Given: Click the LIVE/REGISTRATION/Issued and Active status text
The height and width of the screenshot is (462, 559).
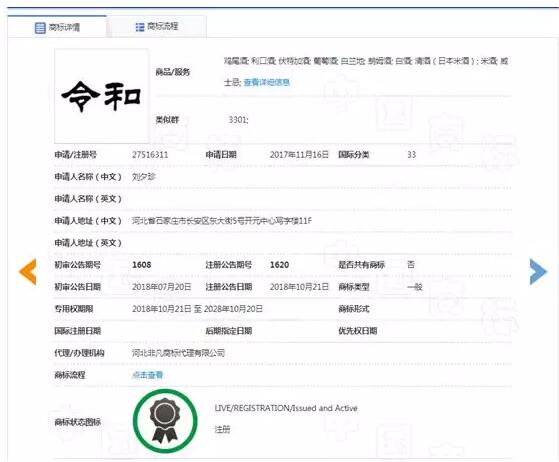Looking at the screenshot, I should pos(286,408).
